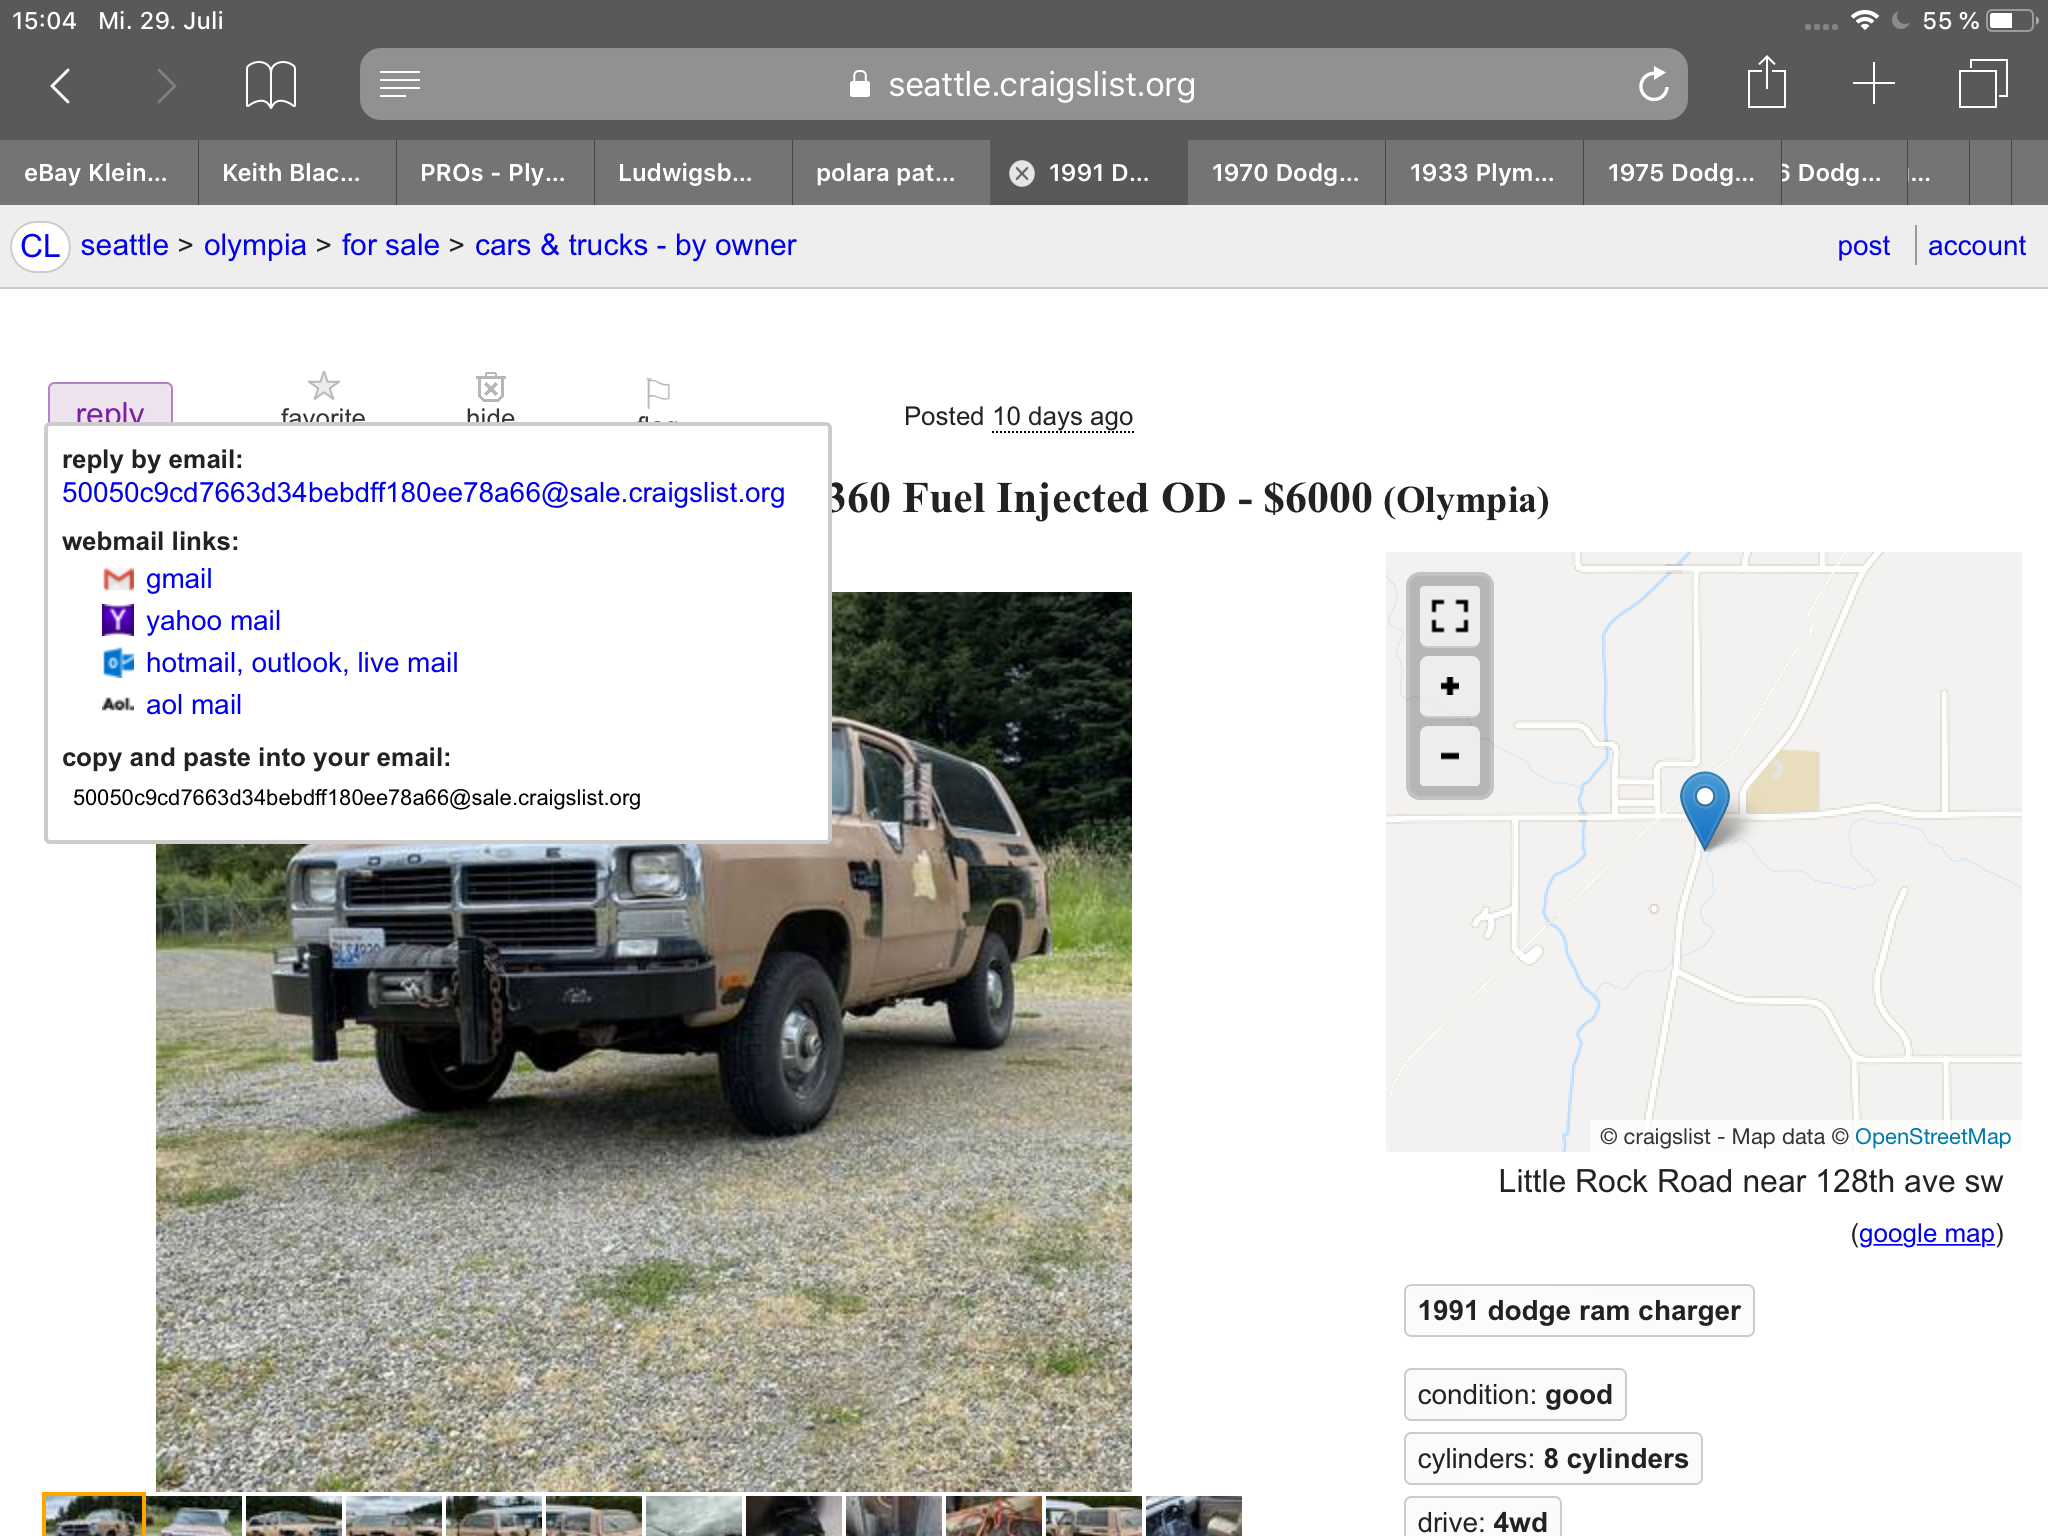Open the yahoo mail link
This screenshot has height=1536, width=2048.
213,621
